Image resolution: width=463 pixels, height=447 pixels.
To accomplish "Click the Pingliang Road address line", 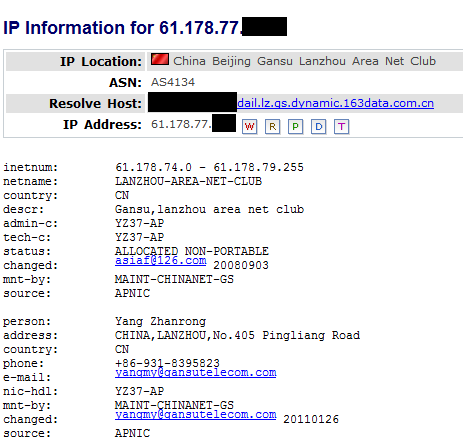I will (237, 335).
